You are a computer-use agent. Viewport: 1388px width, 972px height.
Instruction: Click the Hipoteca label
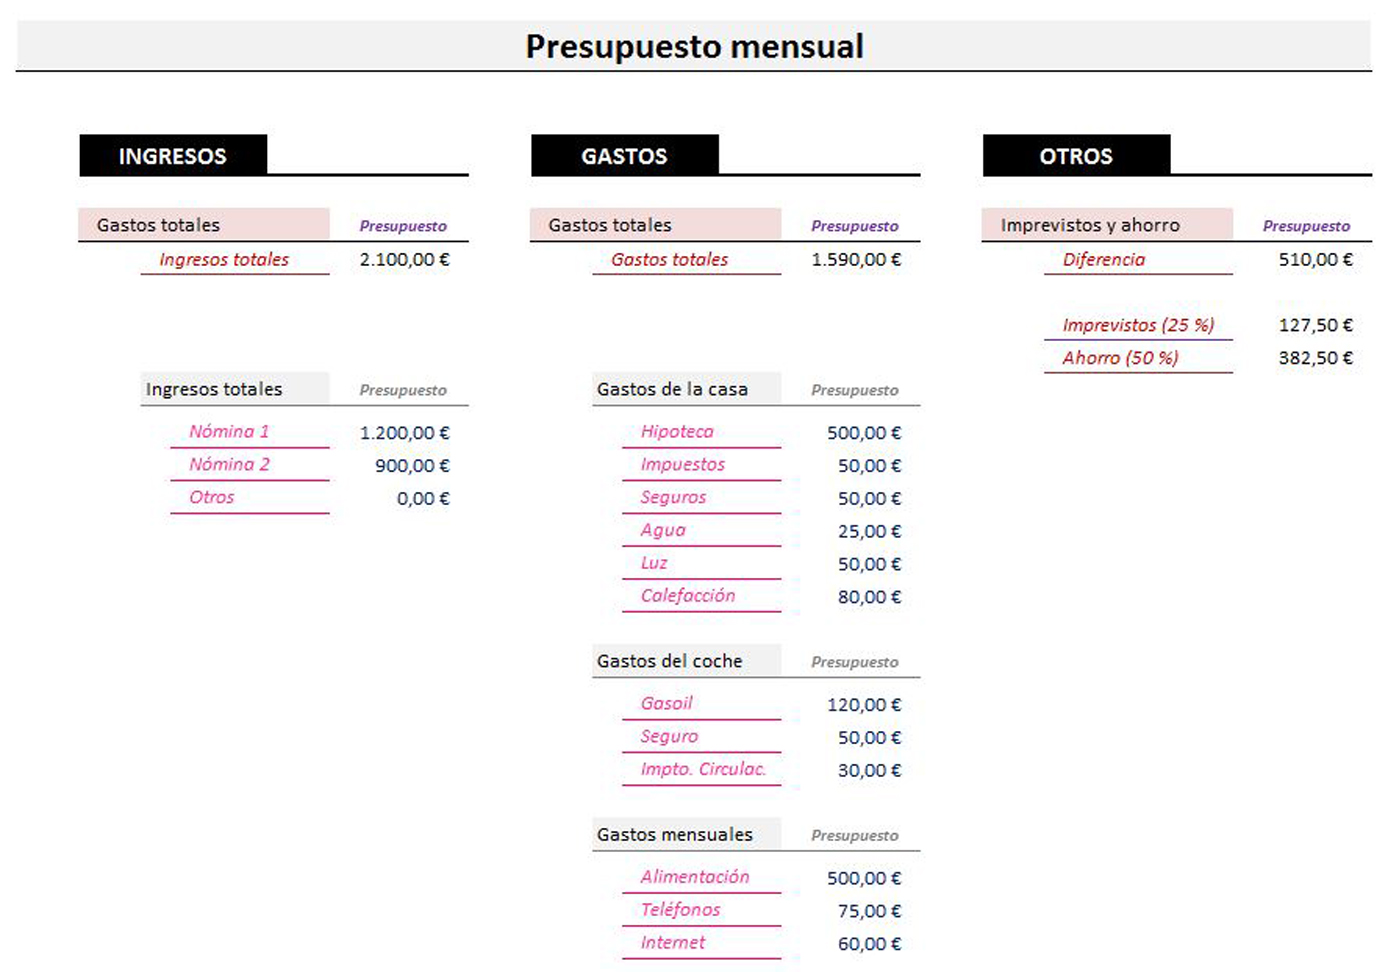(677, 431)
